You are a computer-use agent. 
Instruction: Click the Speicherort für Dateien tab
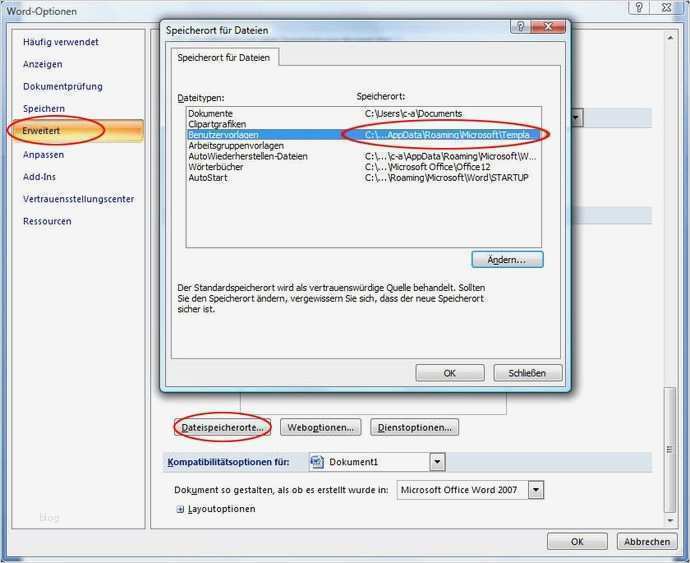tap(224, 58)
